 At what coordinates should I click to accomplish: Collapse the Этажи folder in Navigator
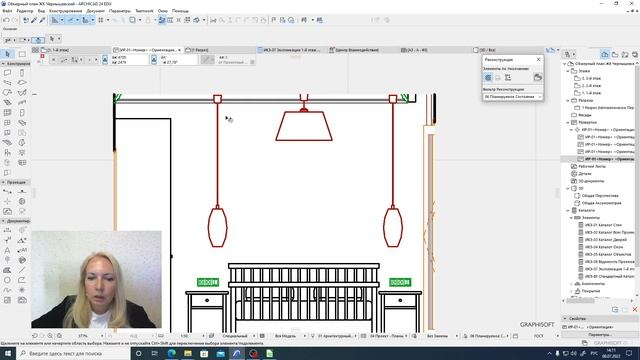coord(568,71)
